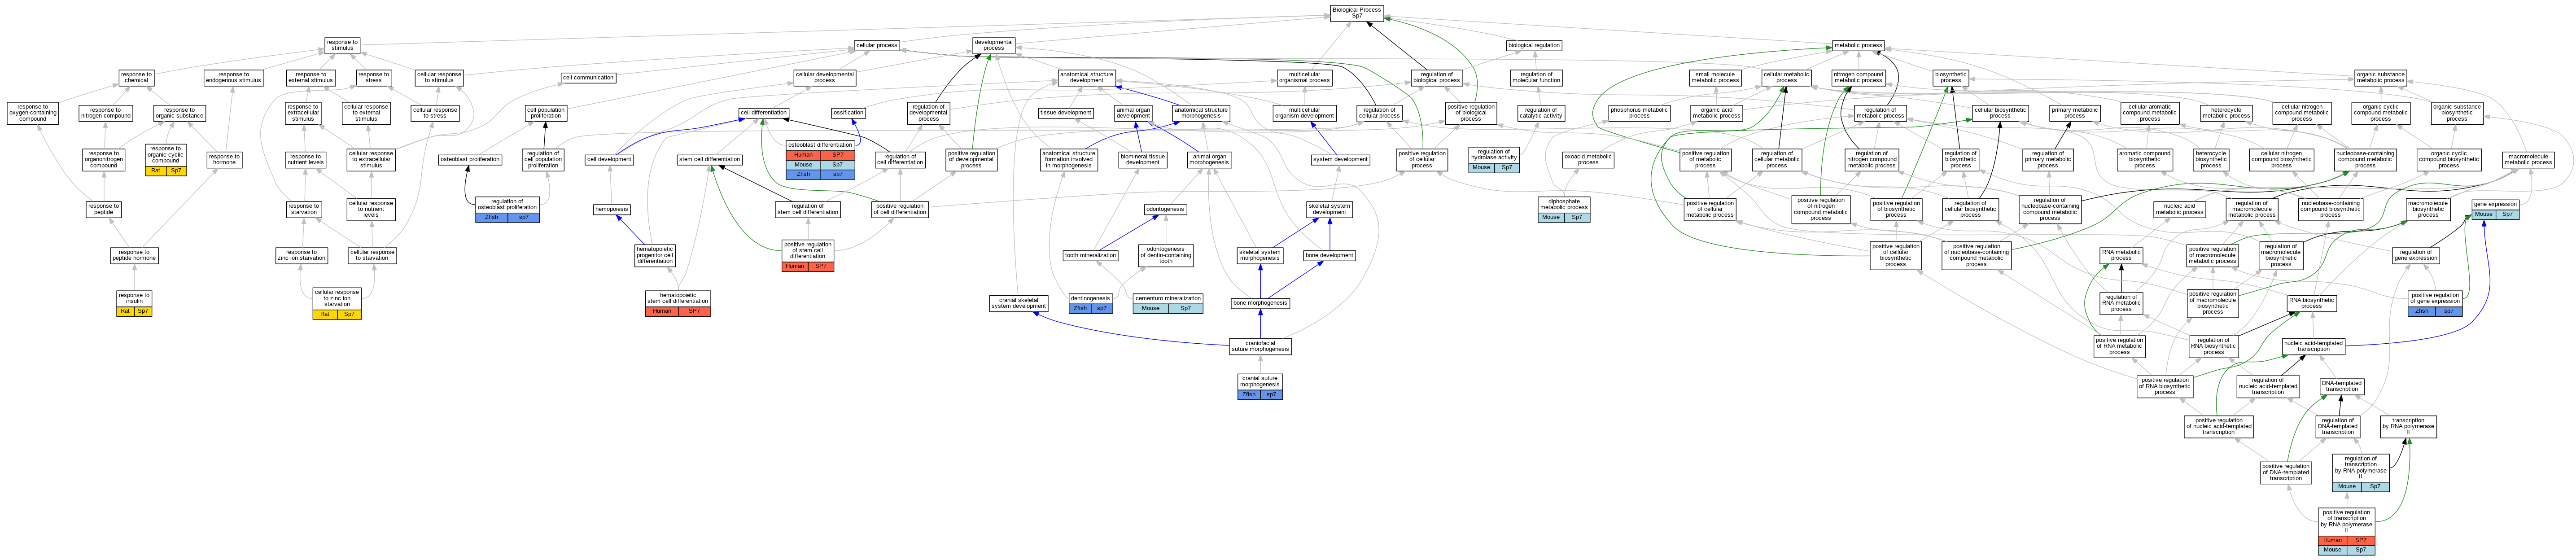Click the 'craniofacial suture morphogenesis' node

click(1260, 346)
